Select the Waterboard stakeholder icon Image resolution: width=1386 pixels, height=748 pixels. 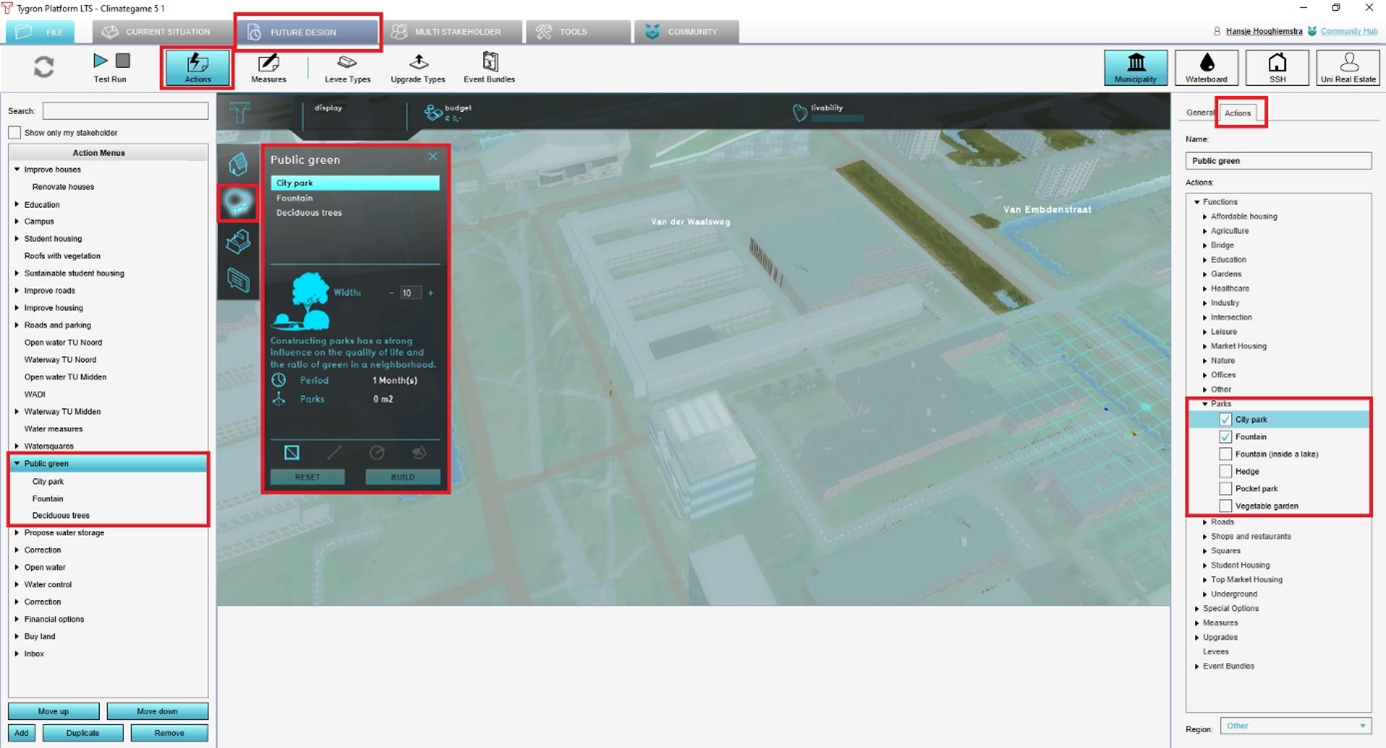[1206, 67]
